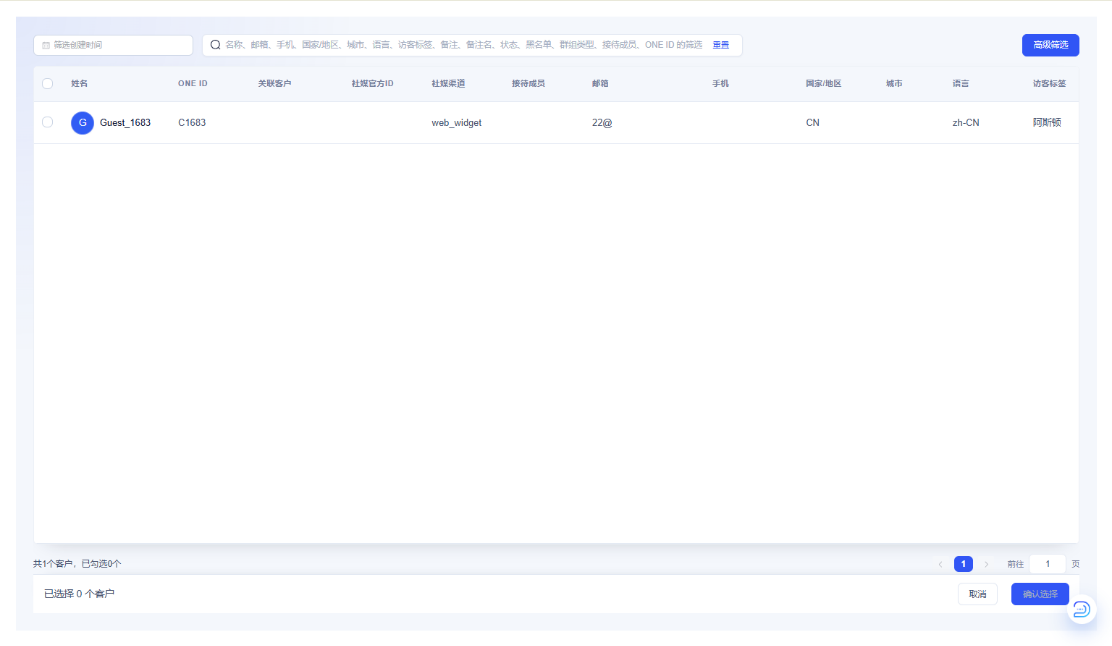
Task: Click the 重置 link in the search bar
Action: 721,45
